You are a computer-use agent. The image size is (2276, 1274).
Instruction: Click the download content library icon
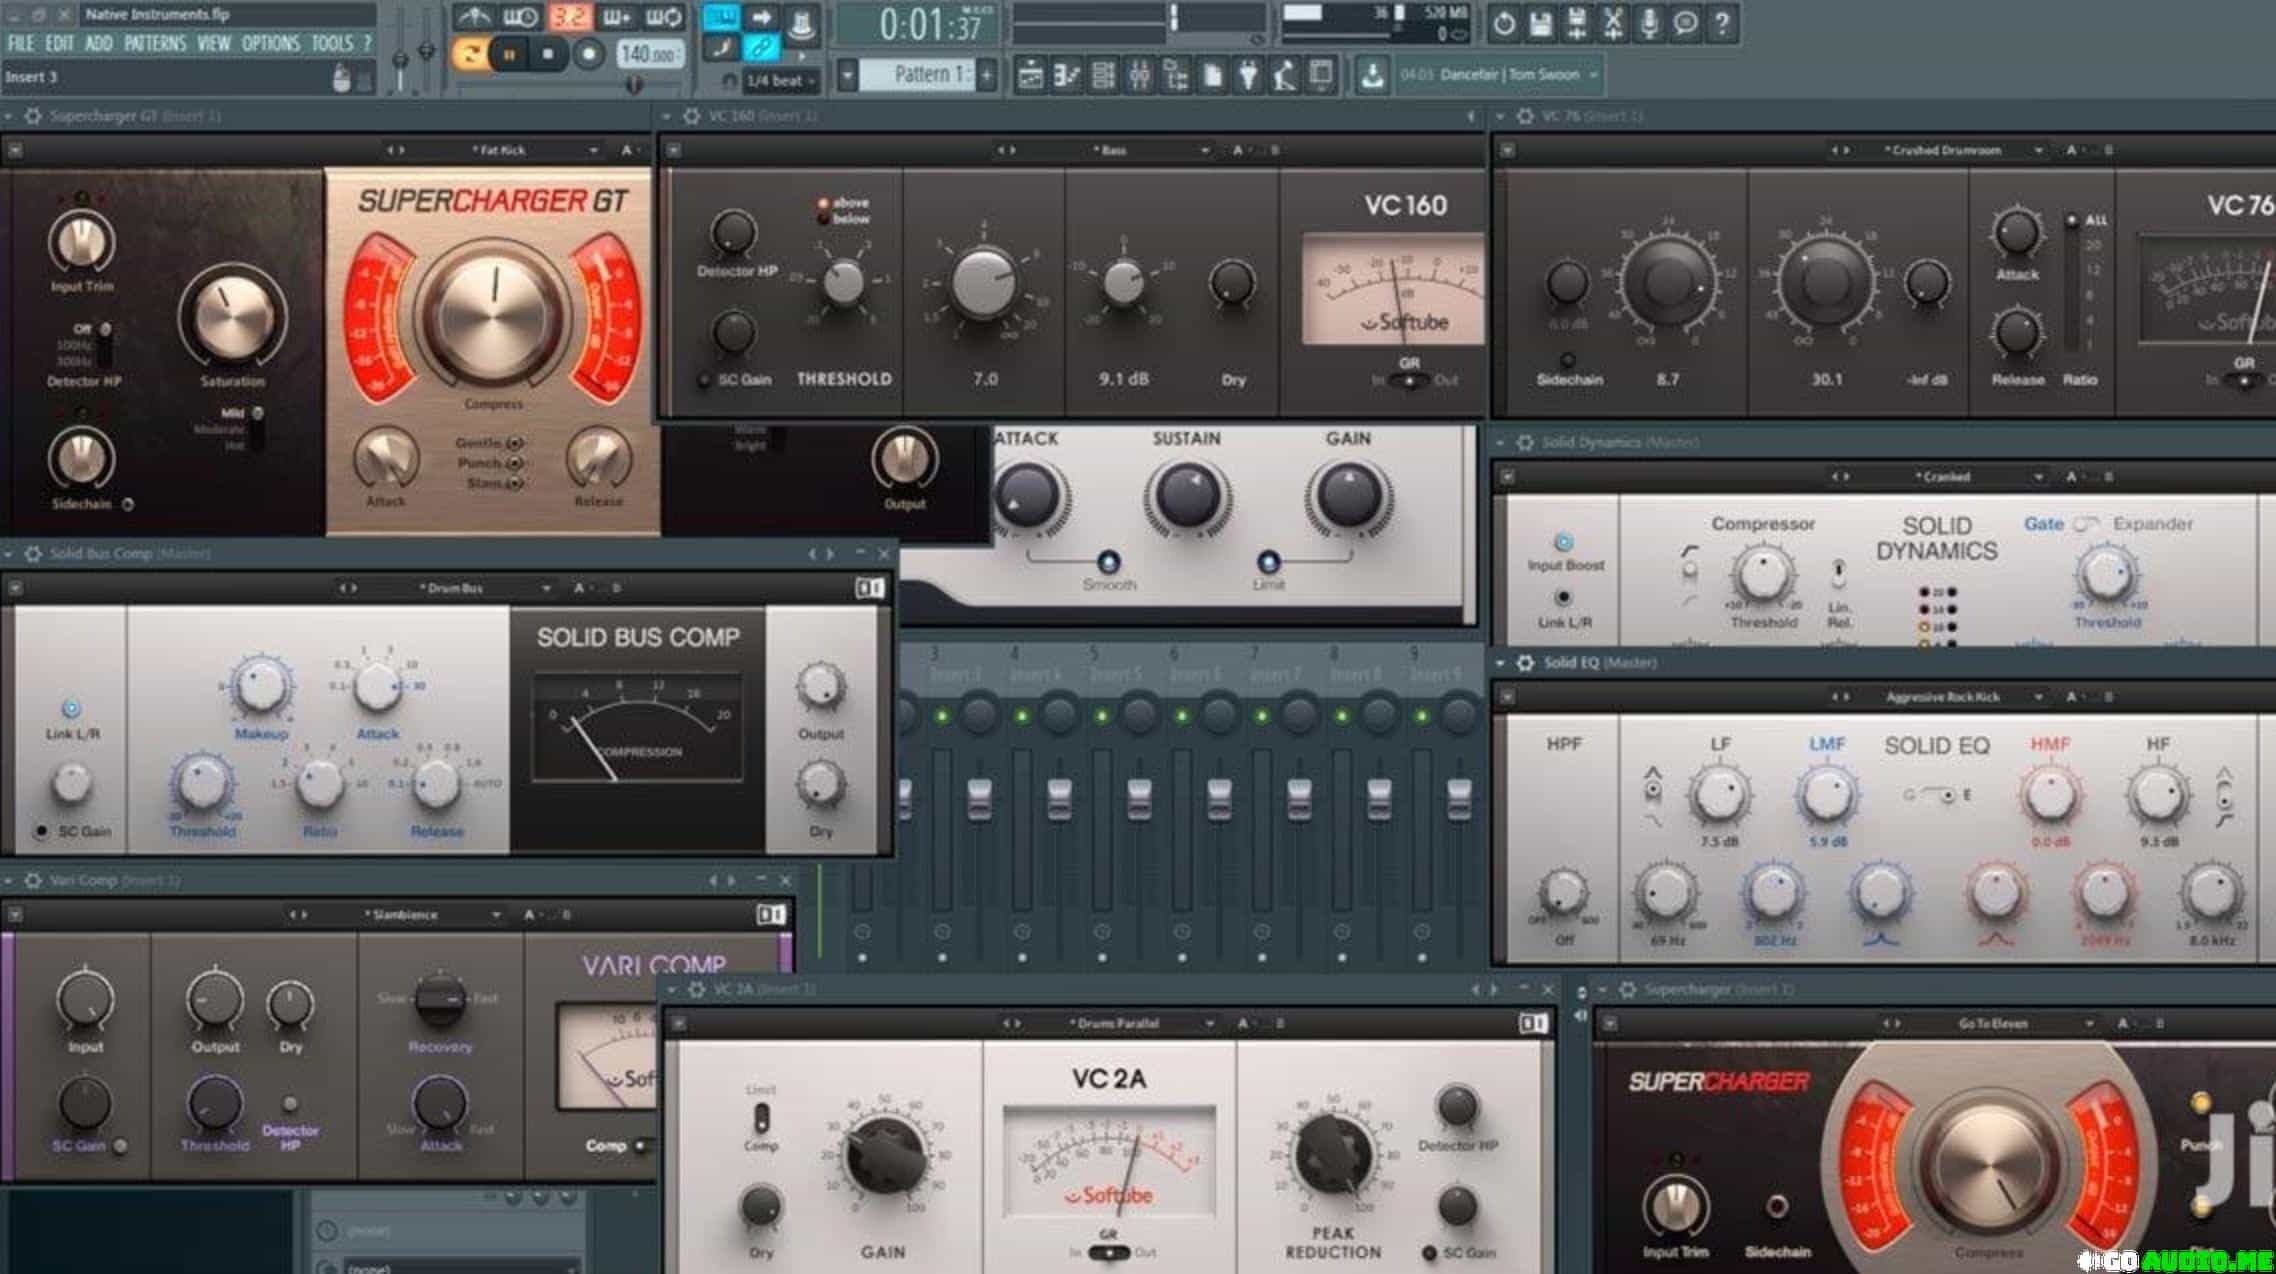pos(1373,75)
